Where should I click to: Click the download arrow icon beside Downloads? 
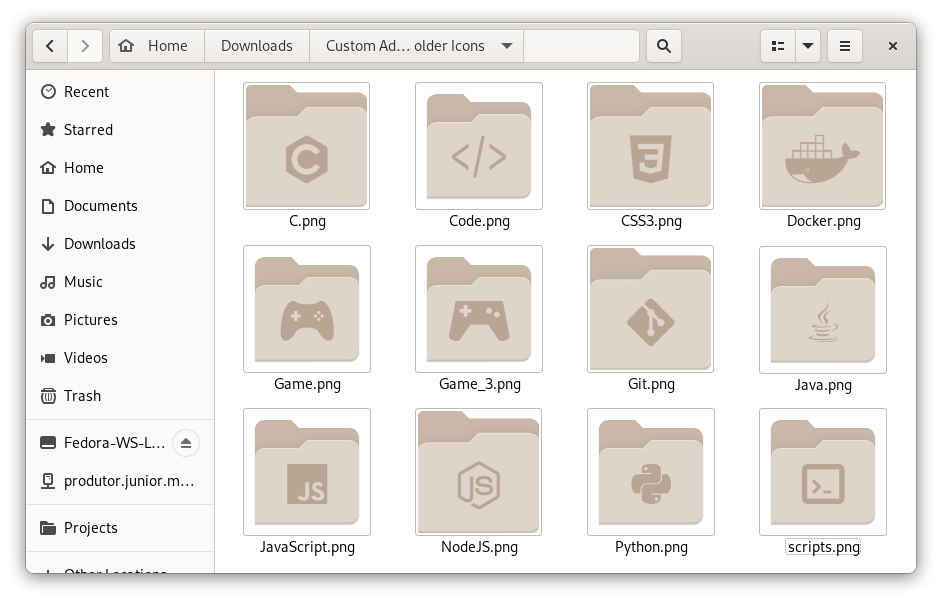point(48,243)
